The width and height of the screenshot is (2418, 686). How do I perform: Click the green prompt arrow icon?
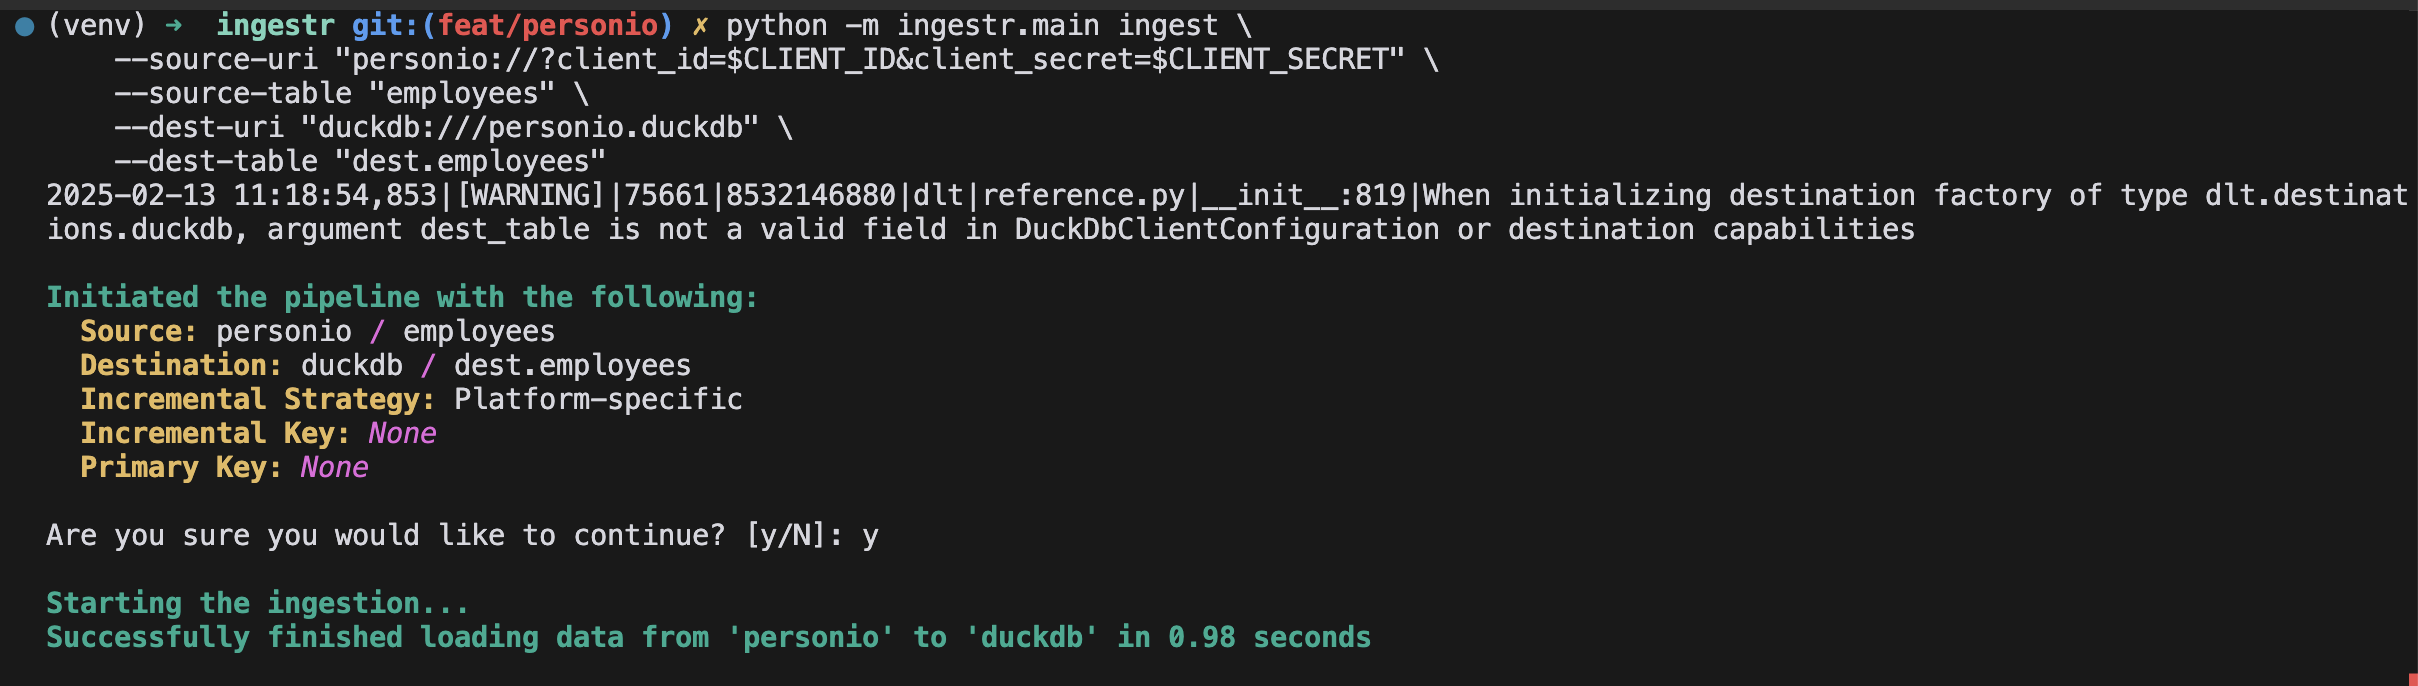tap(174, 26)
